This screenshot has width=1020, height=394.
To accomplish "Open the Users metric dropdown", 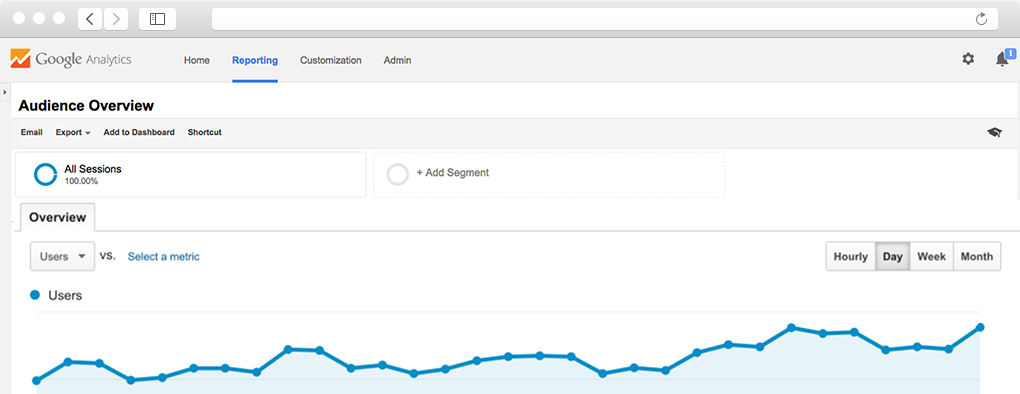I will point(62,256).
